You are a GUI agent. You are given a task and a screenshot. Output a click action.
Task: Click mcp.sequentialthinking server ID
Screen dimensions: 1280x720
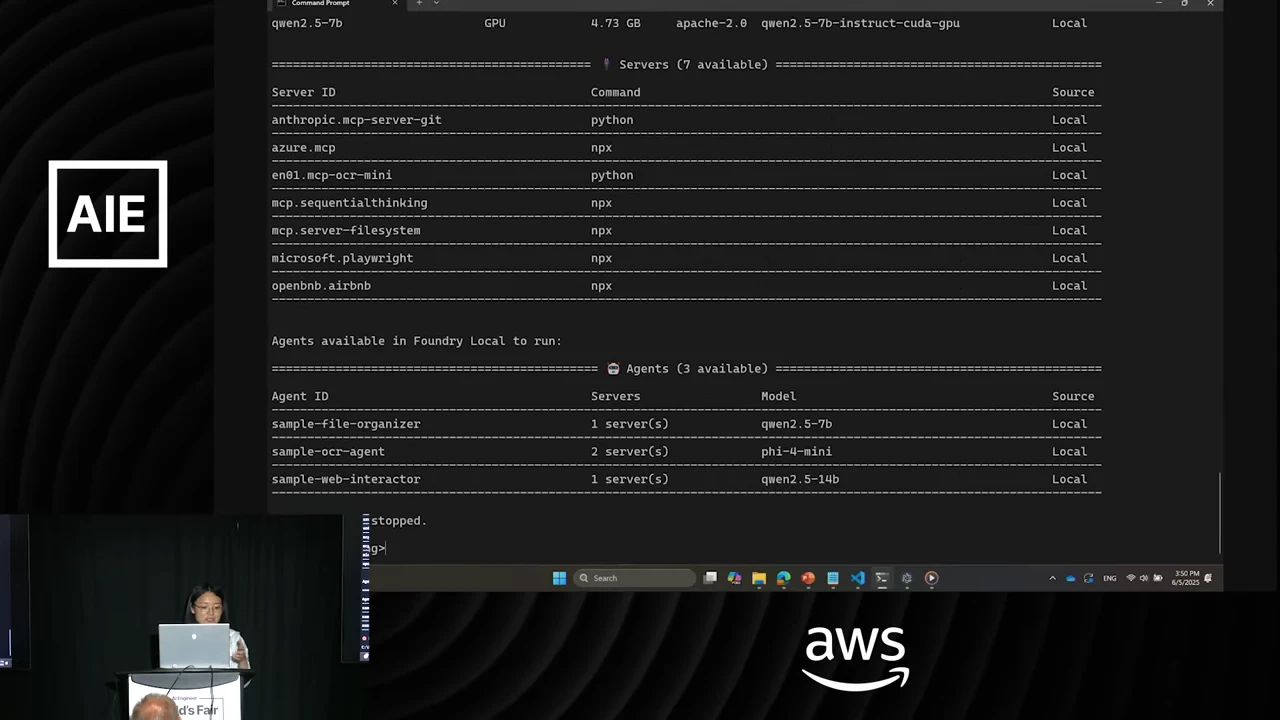[349, 203]
